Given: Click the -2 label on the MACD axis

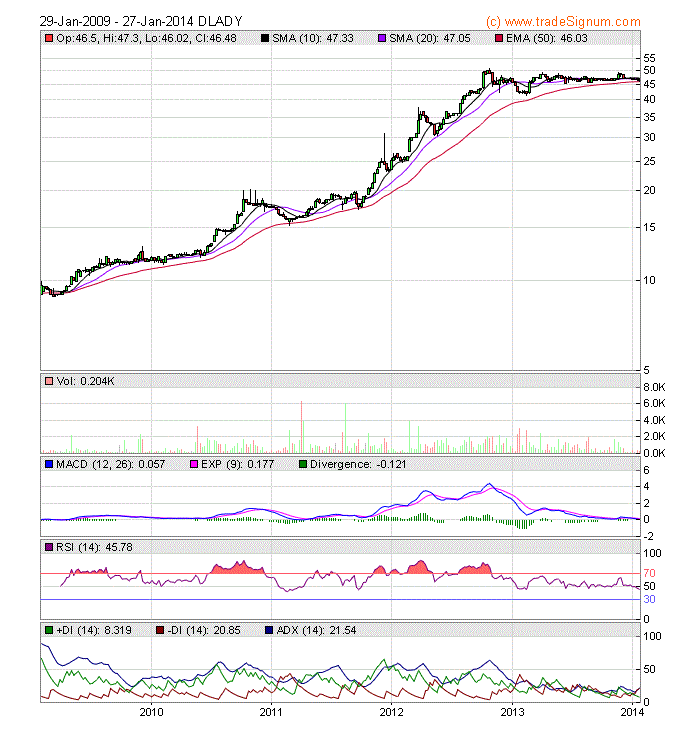Looking at the screenshot, I should (x=648, y=536).
